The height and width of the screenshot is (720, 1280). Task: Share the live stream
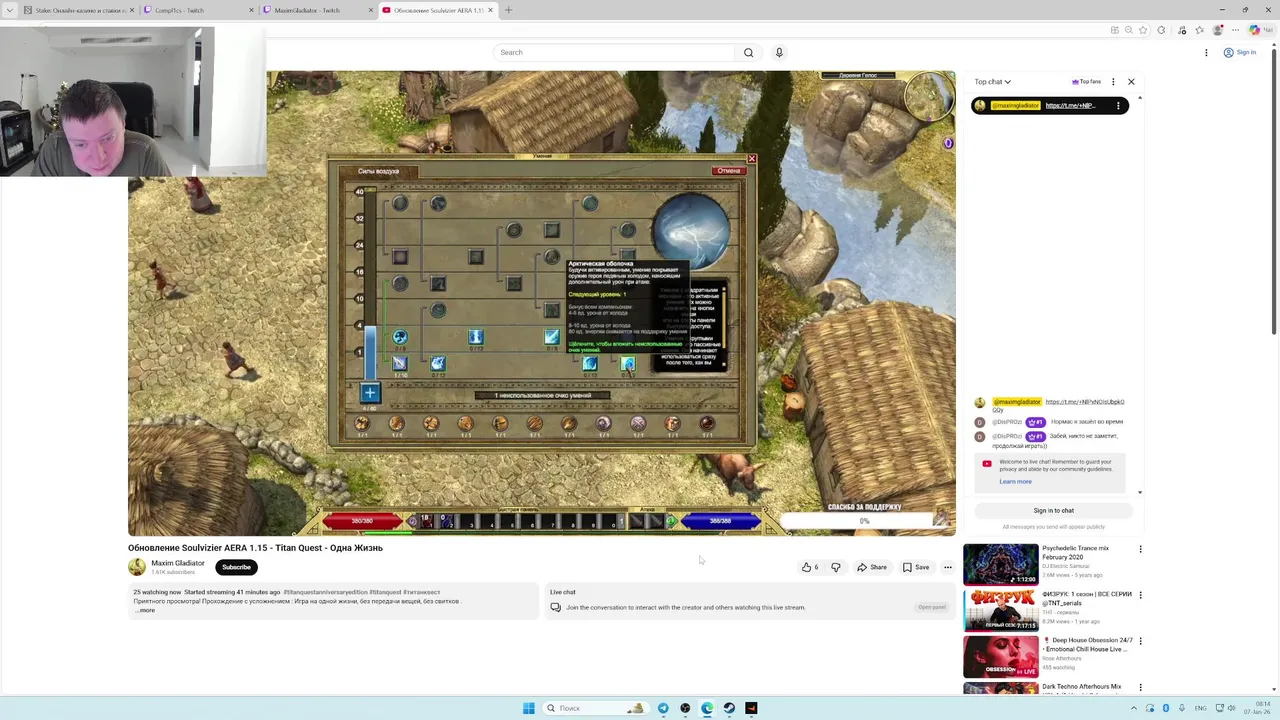pos(872,567)
